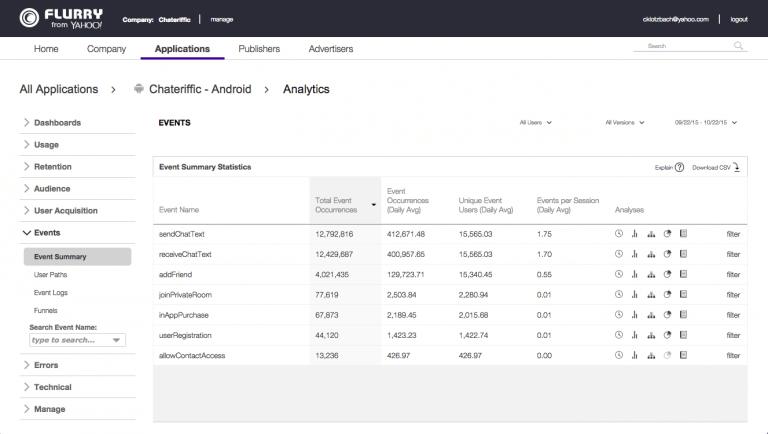Open clock history icon for sendChatText

pyautogui.click(x=619, y=233)
